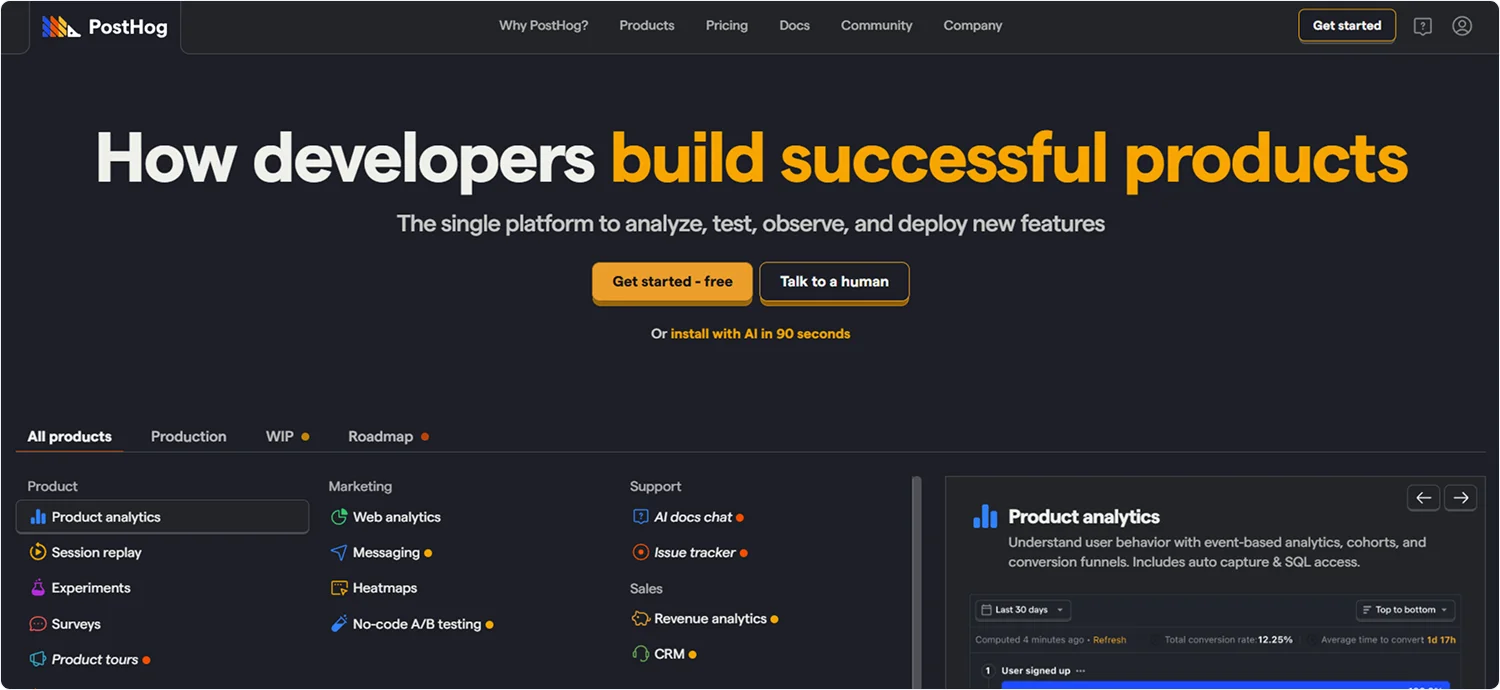The image size is (1500, 690).
Task: Click the product list vertical scrollbar
Action: tap(916, 582)
